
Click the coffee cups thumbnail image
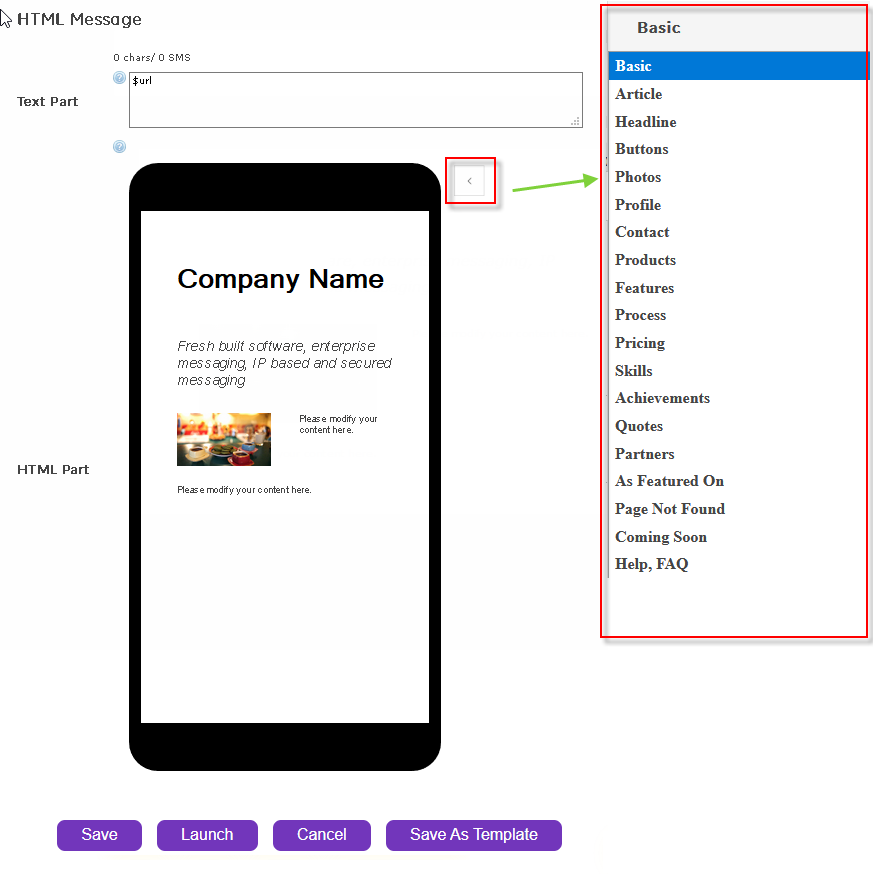(224, 439)
